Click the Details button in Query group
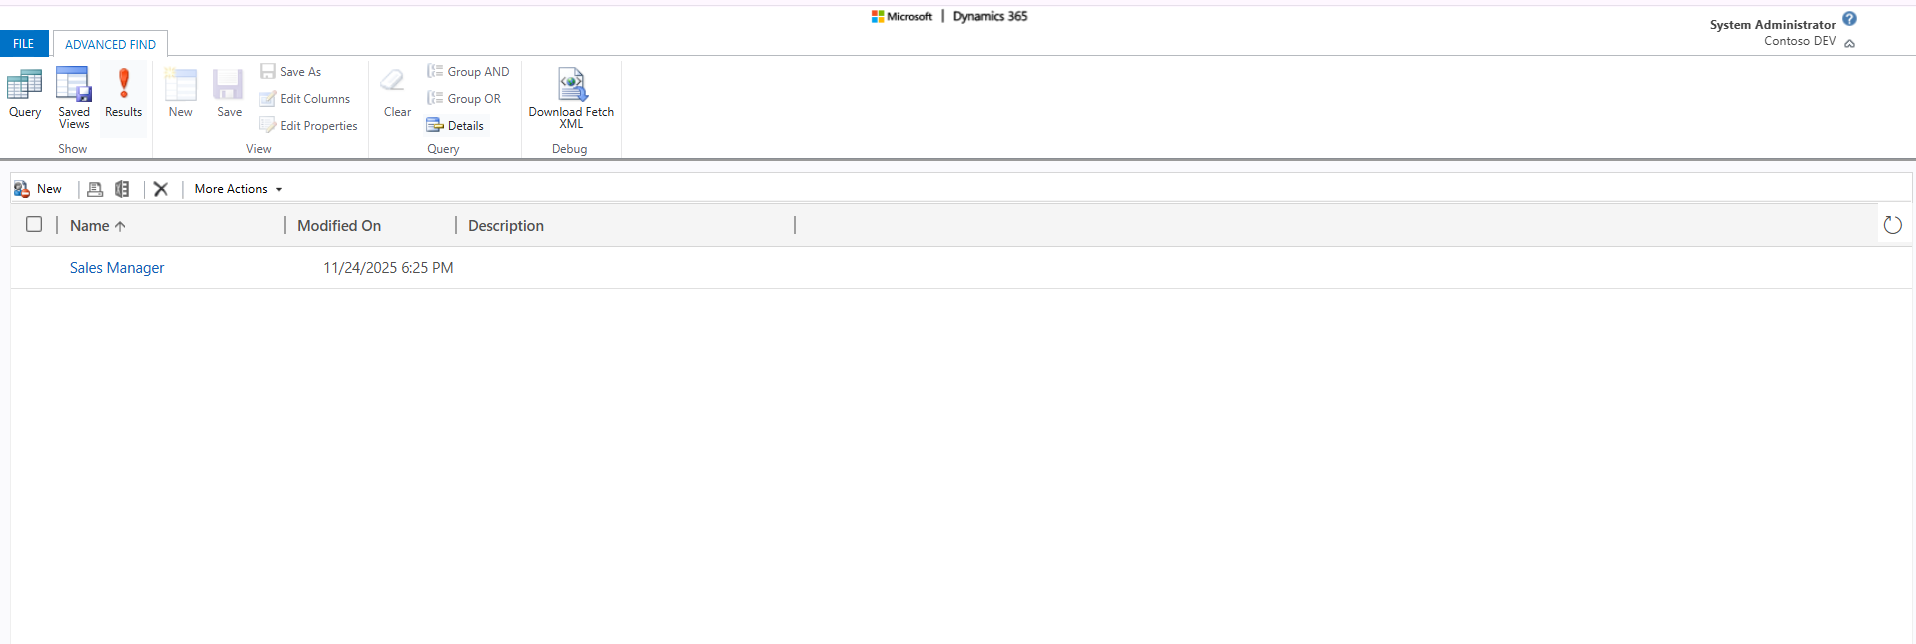 coord(456,126)
